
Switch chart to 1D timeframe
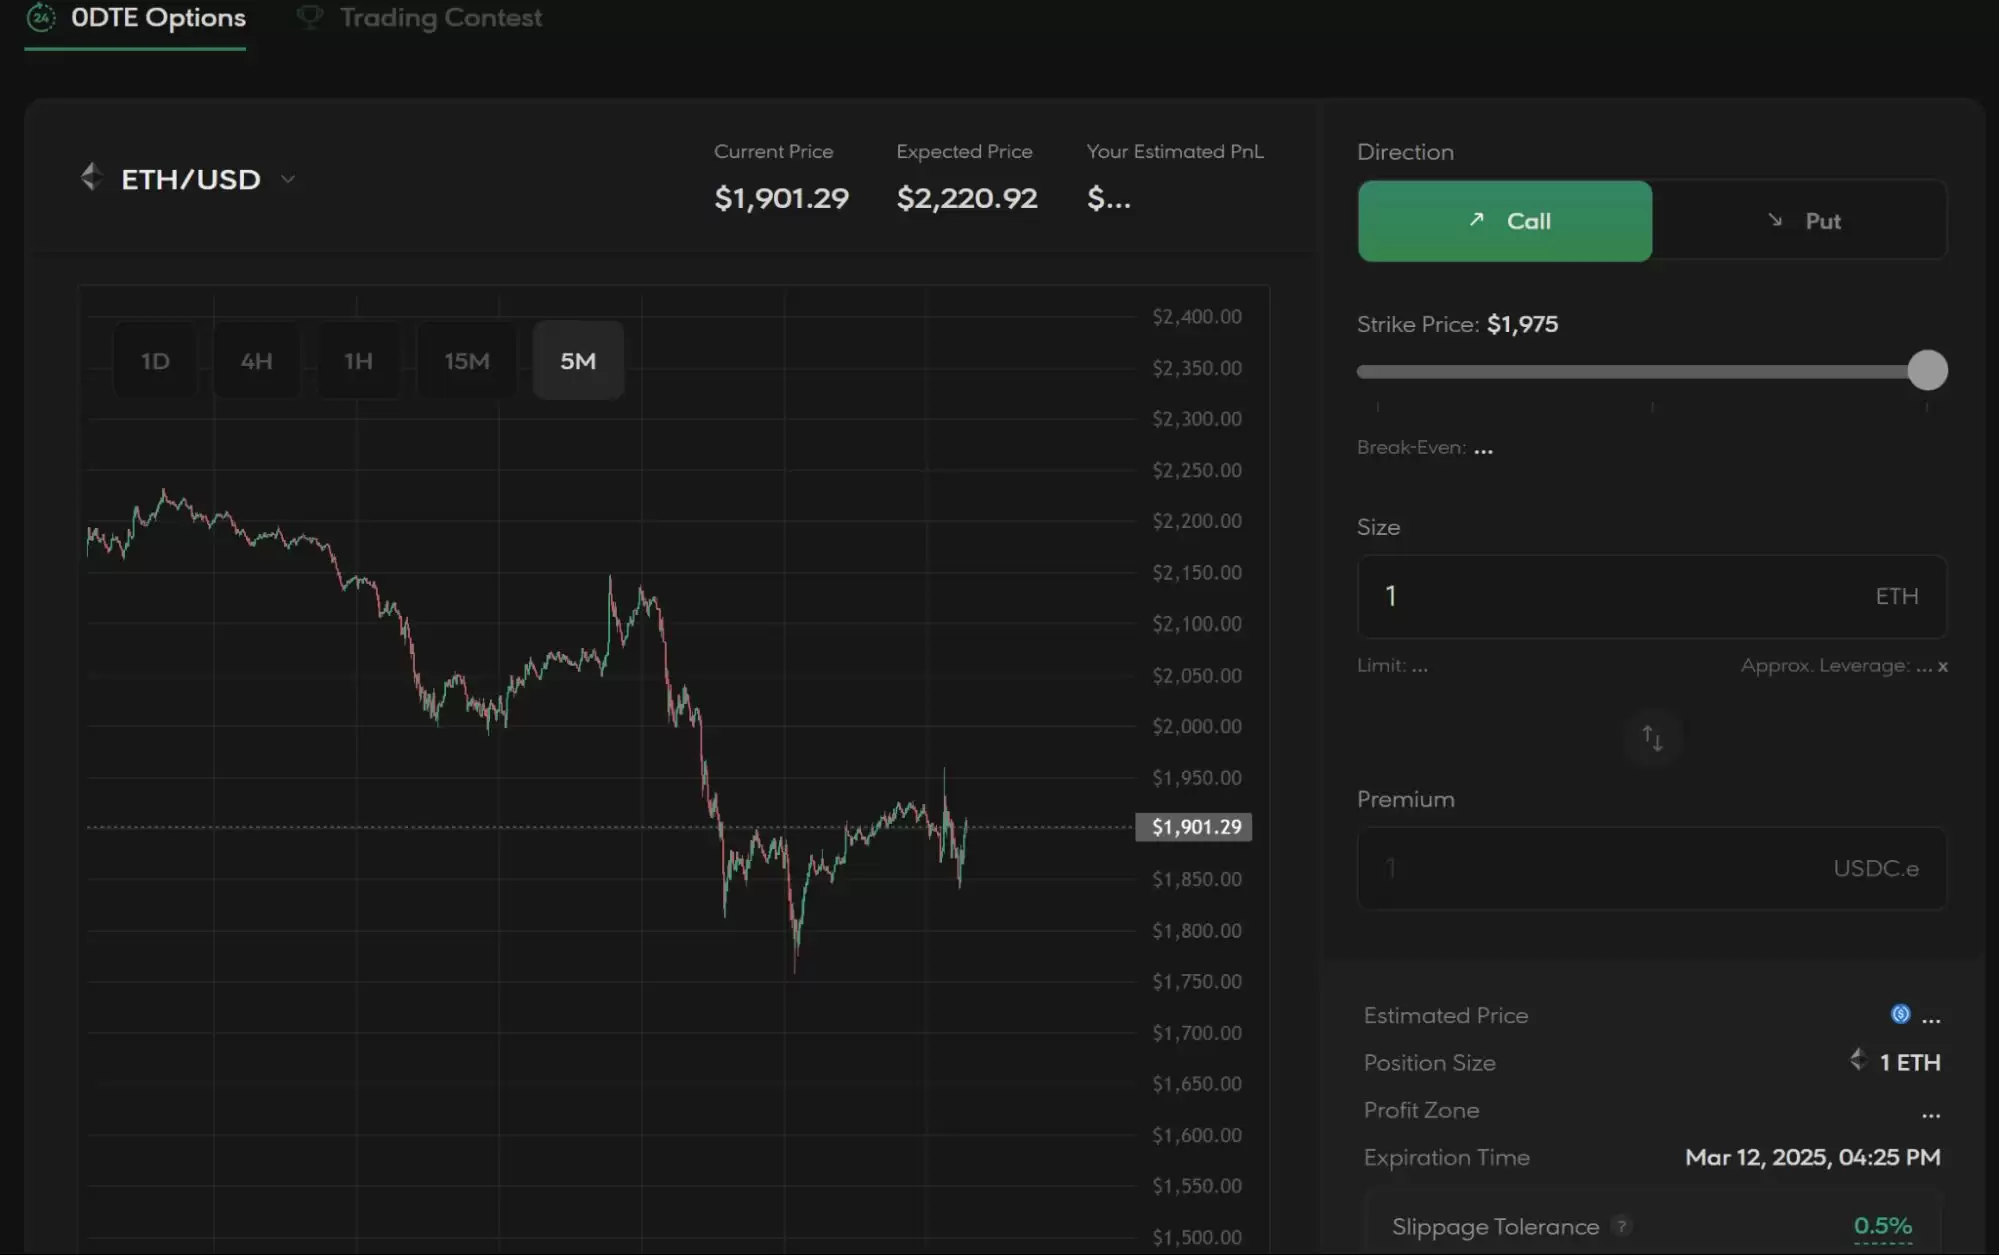click(x=155, y=361)
